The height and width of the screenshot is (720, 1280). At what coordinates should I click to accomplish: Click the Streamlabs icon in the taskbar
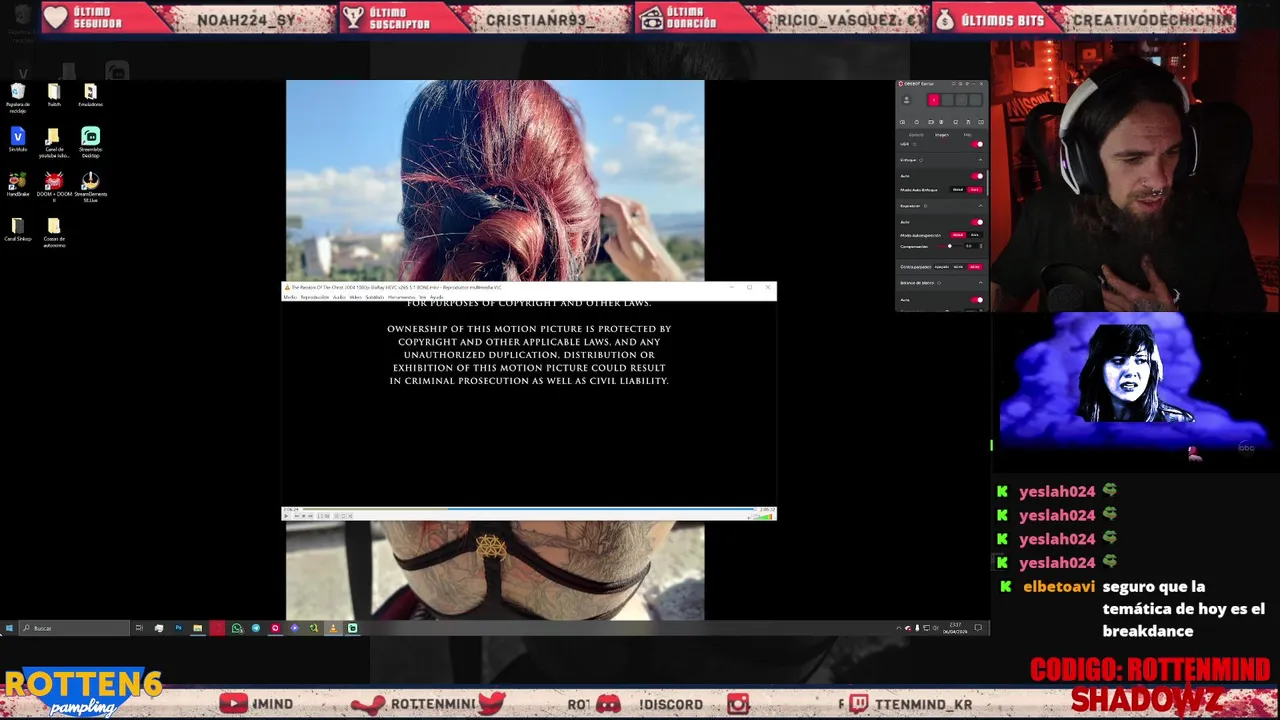point(352,628)
